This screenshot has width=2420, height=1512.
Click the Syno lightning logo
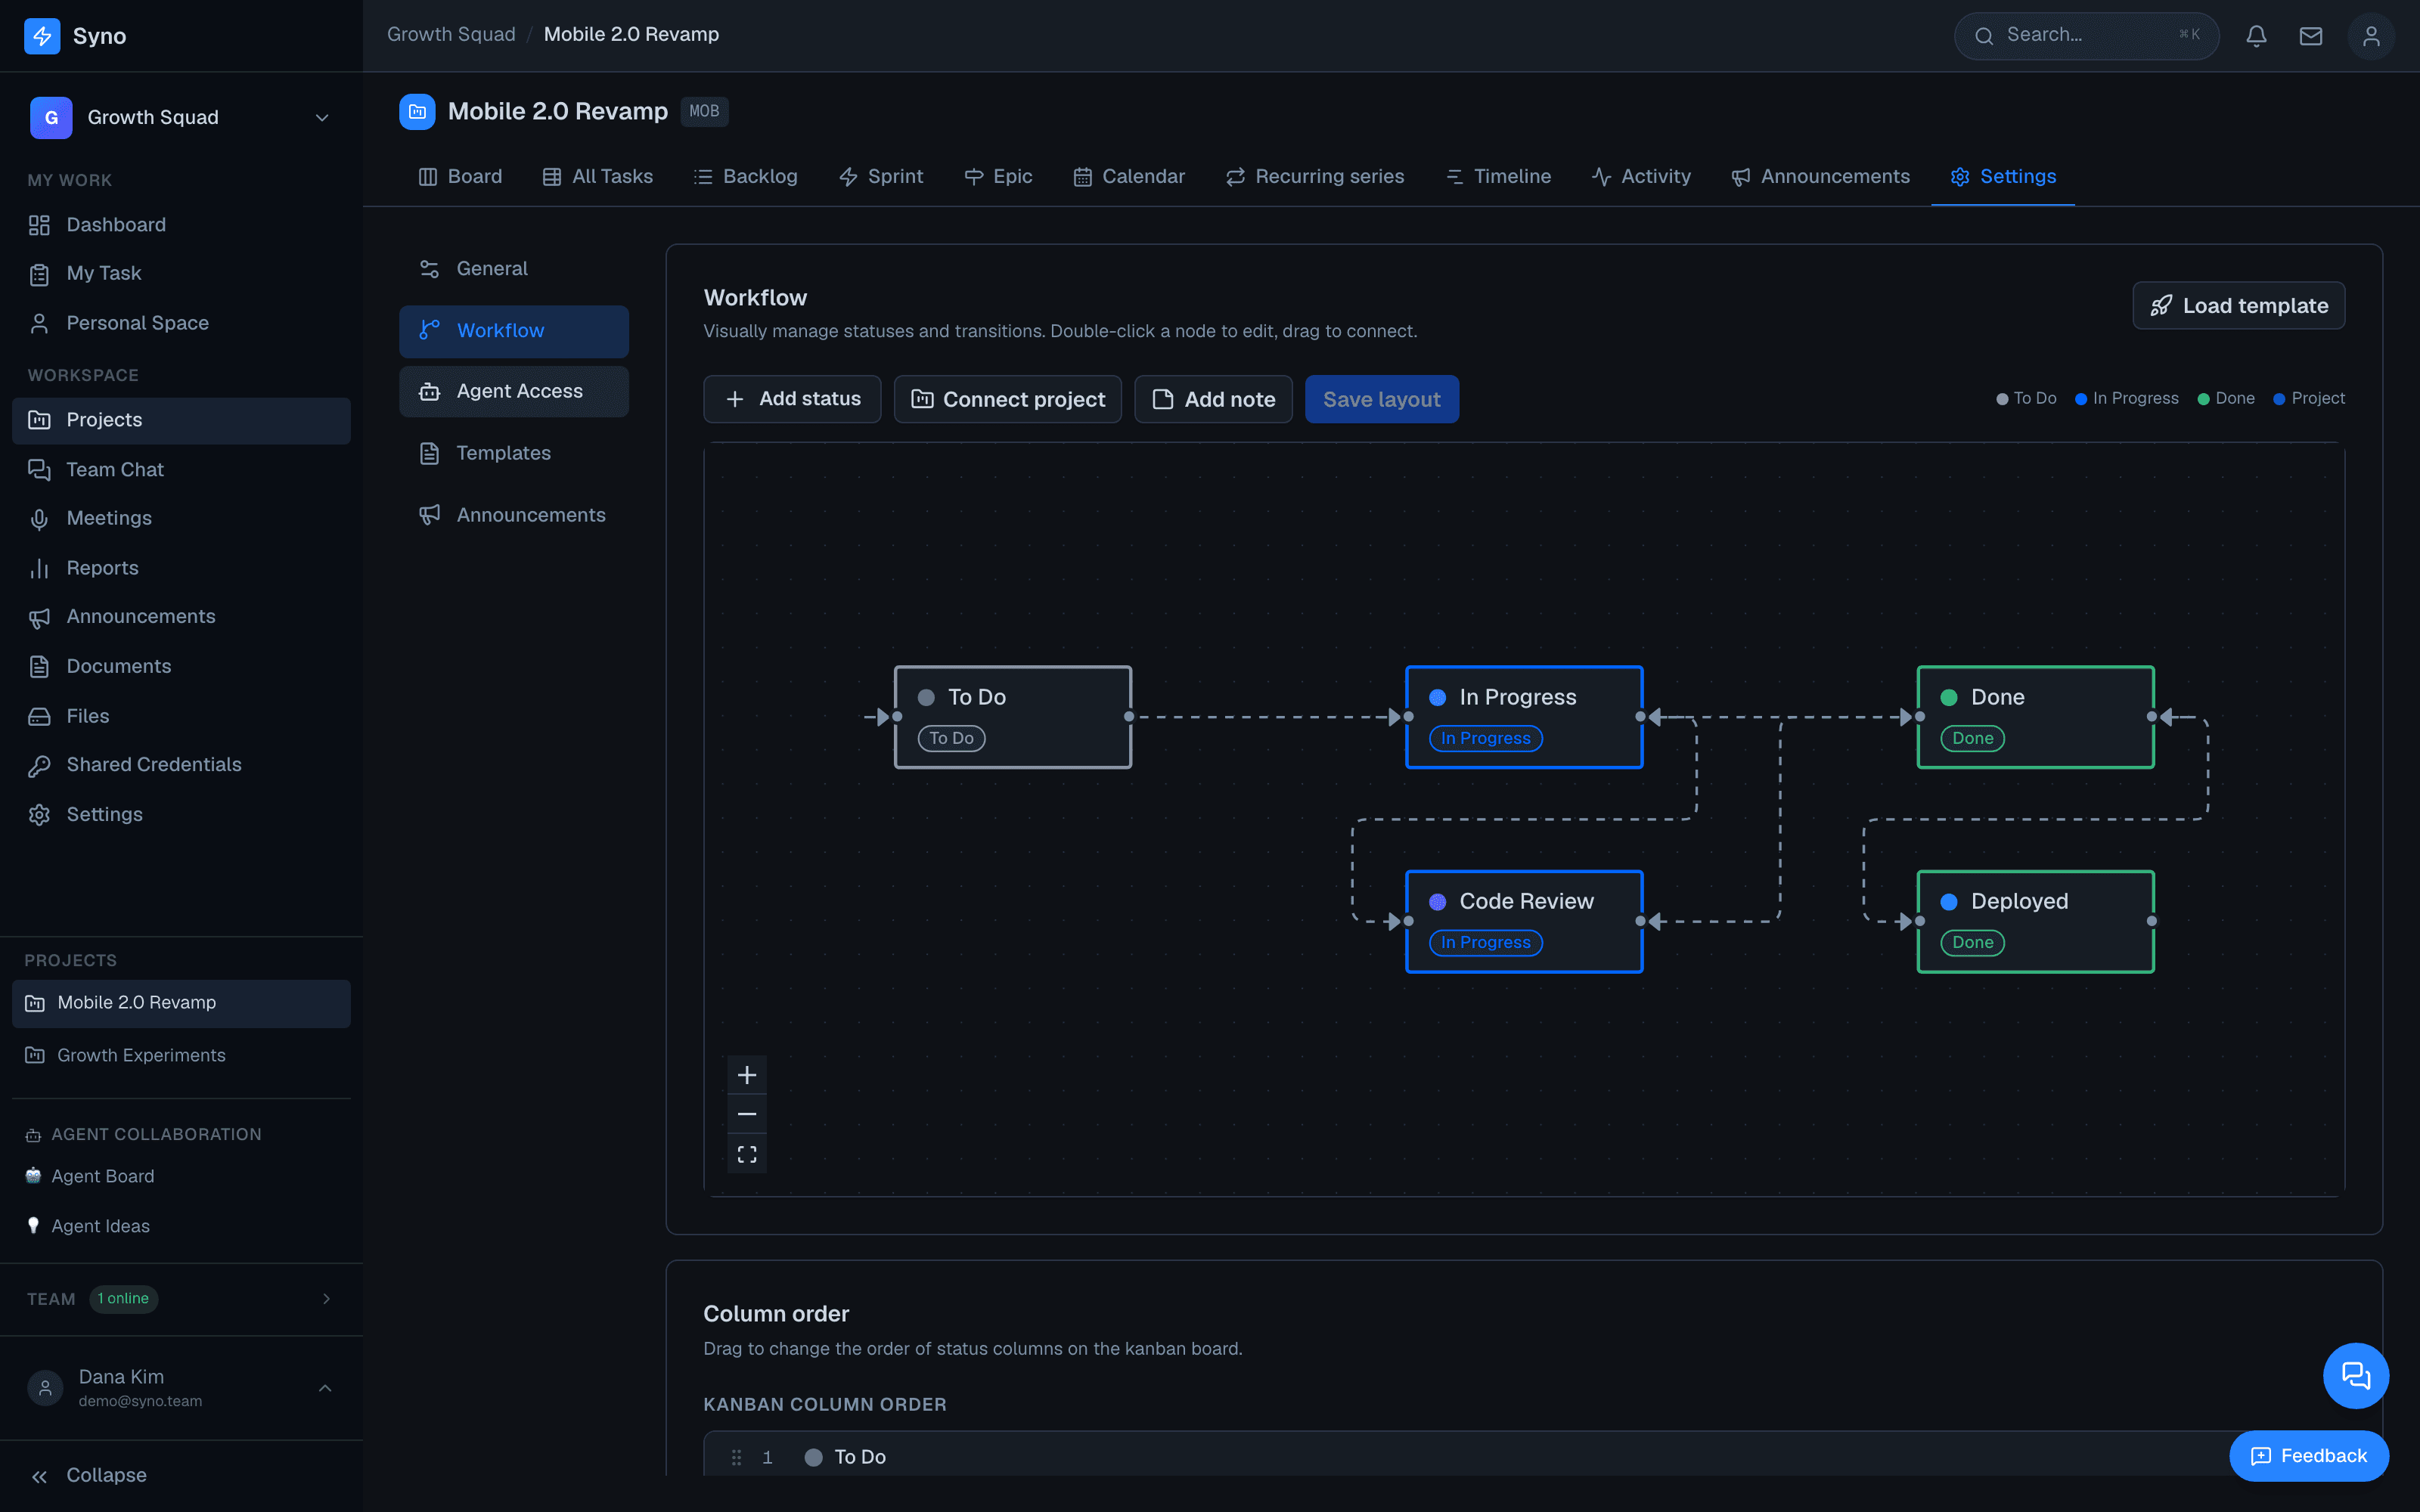(42, 36)
